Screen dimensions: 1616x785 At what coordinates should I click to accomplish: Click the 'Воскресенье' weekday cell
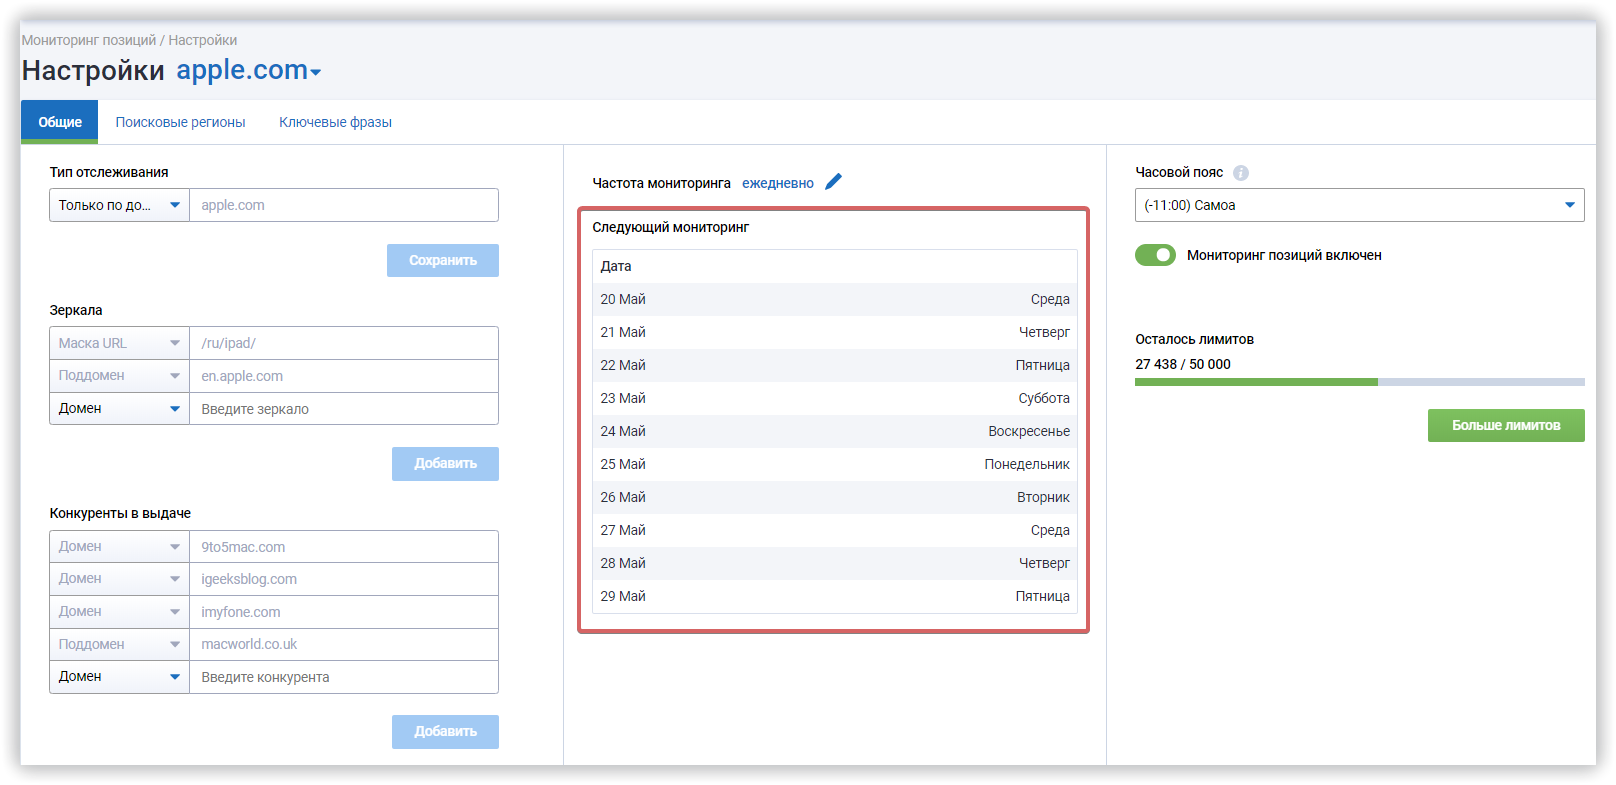tap(1029, 431)
